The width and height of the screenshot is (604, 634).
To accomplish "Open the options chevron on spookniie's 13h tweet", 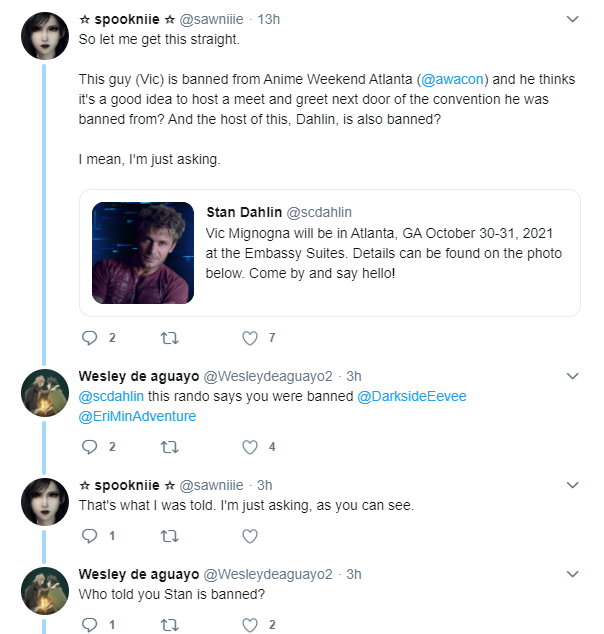I will tap(572, 19).
